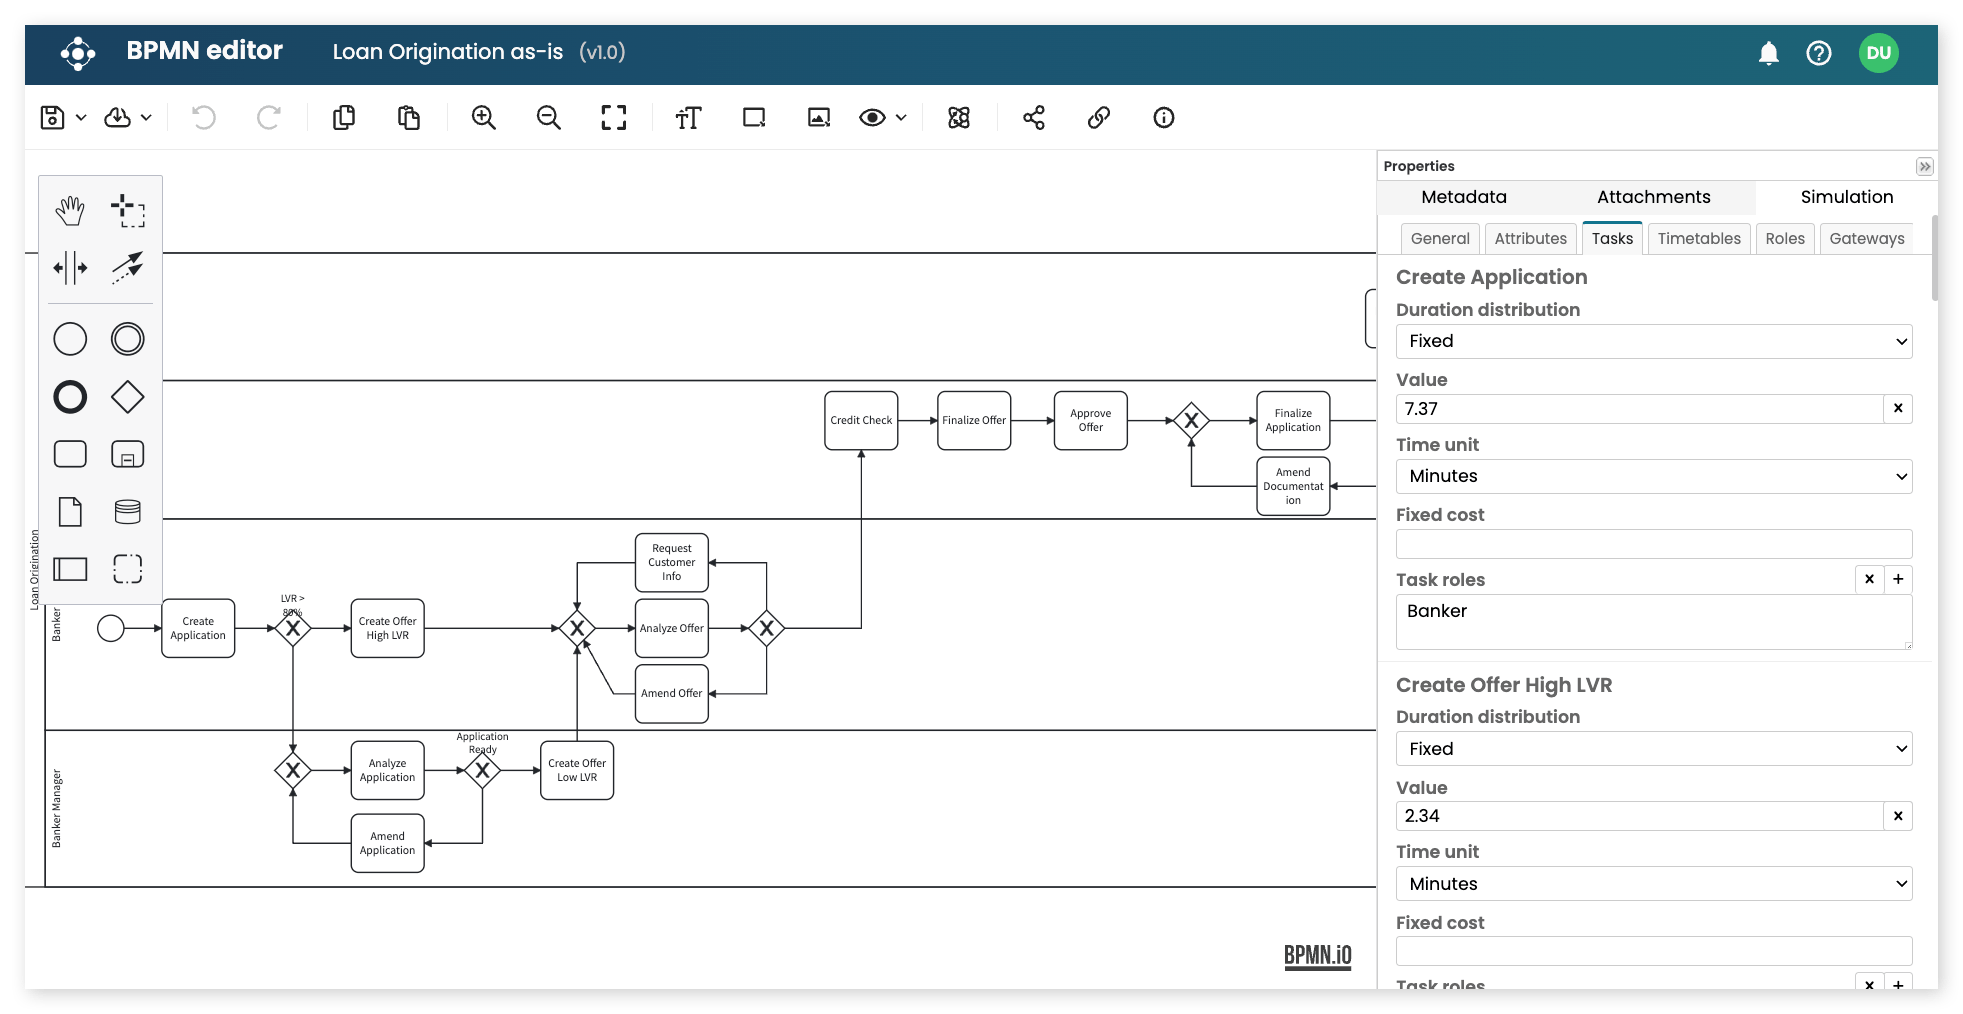Create a start event from palette
The image size is (1963, 1014).
[70, 339]
